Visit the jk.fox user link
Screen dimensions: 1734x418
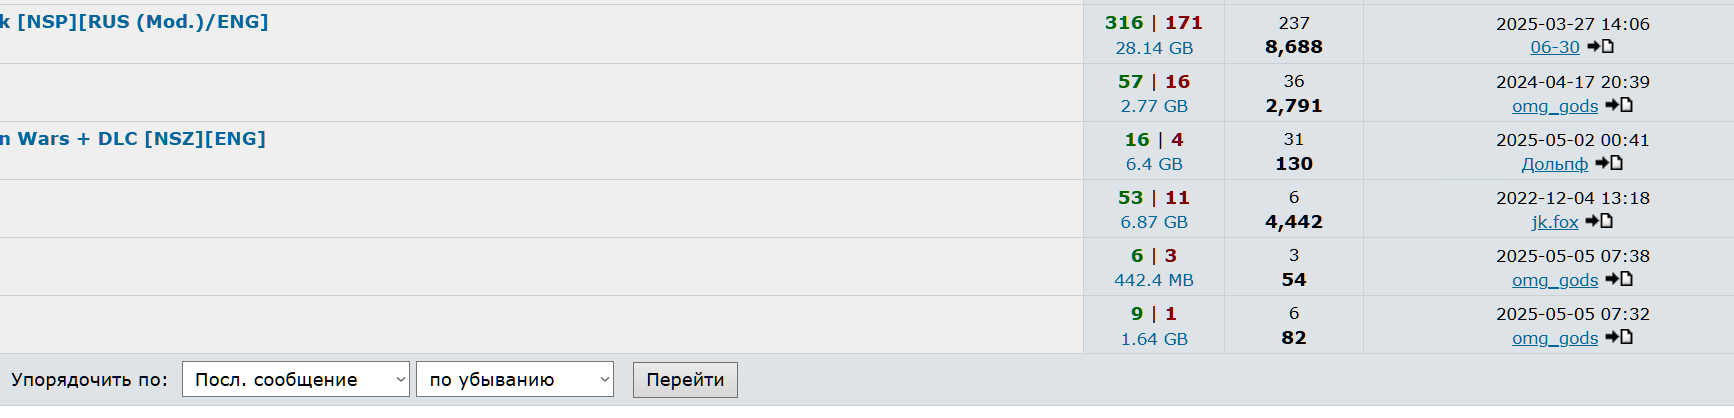pyautogui.click(x=1554, y=222)
